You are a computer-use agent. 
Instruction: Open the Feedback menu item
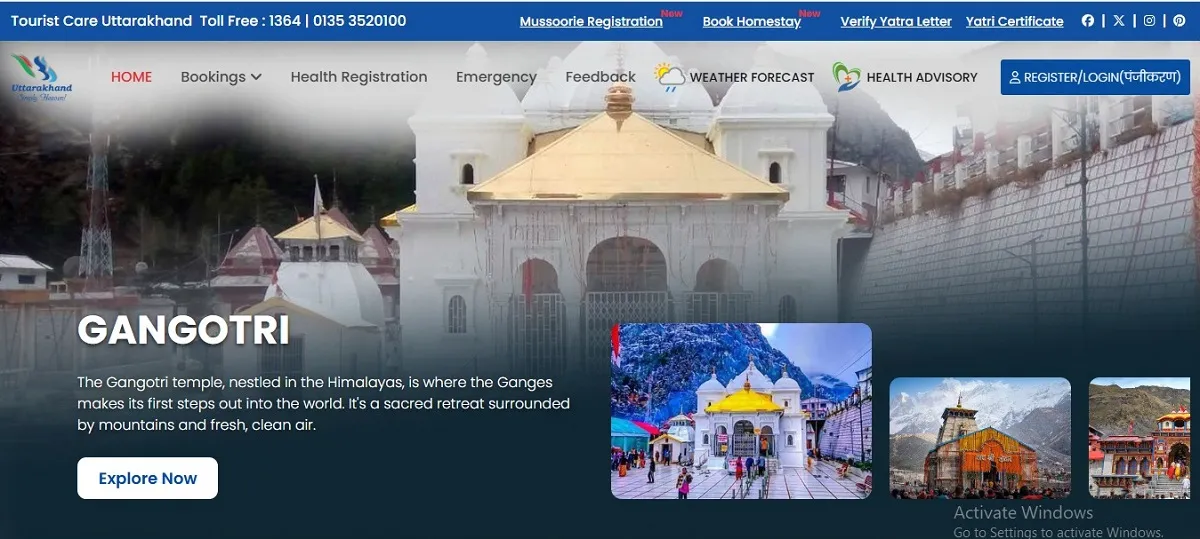pyautogui.click(x=600, y=77)
